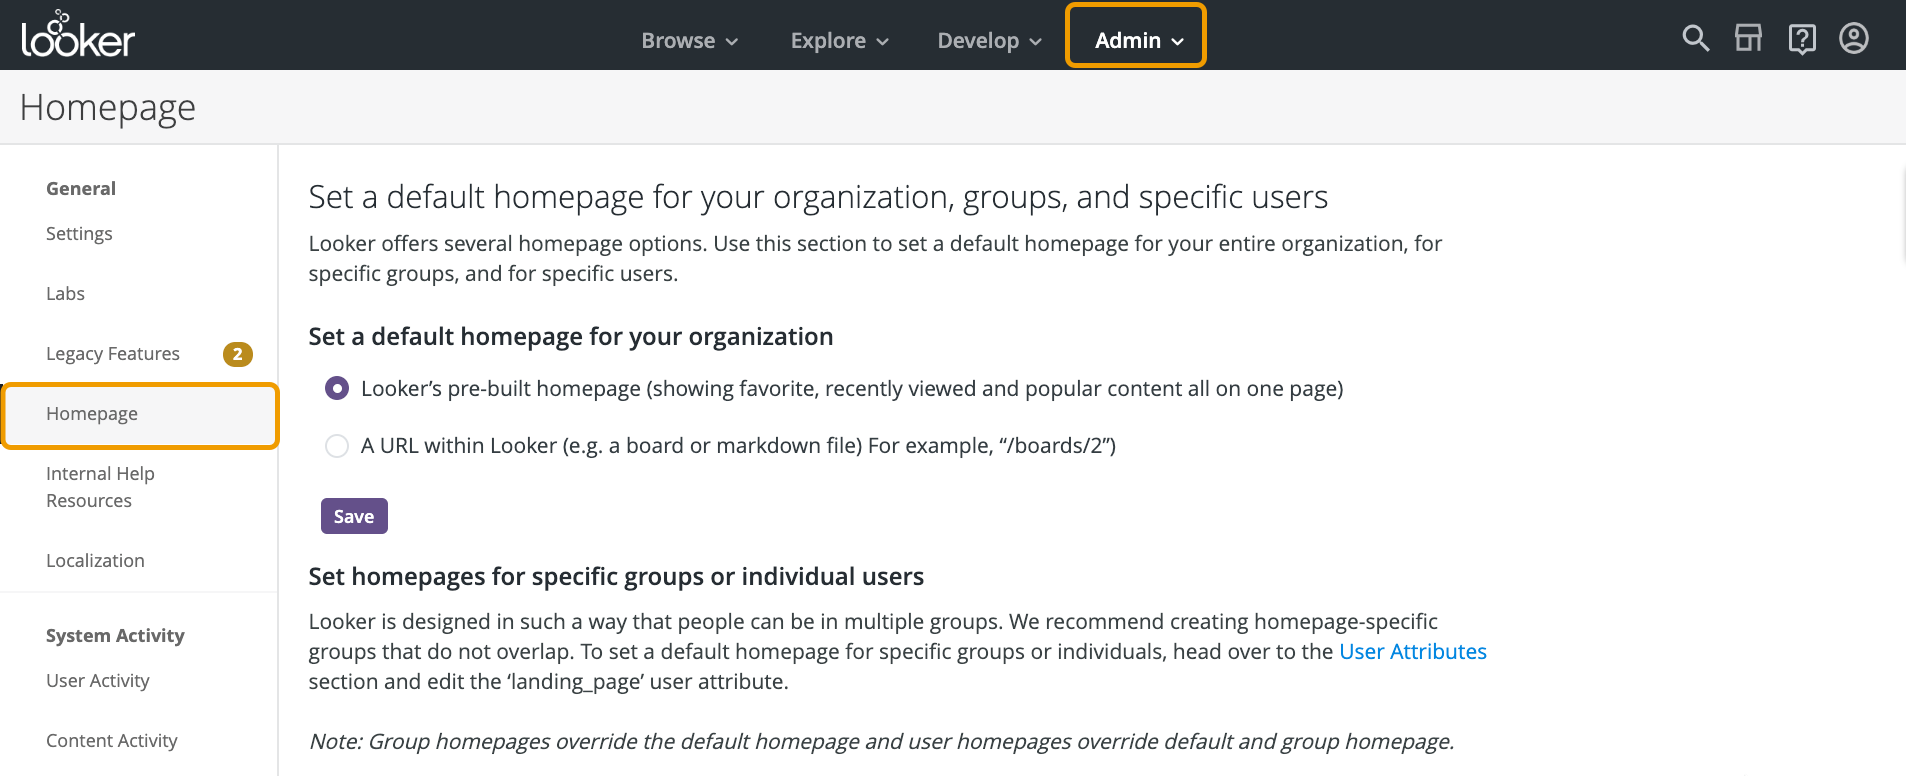1906x776 pixels.
Task: Expand the Browse dropdown menu
Action: click(689, 41)
